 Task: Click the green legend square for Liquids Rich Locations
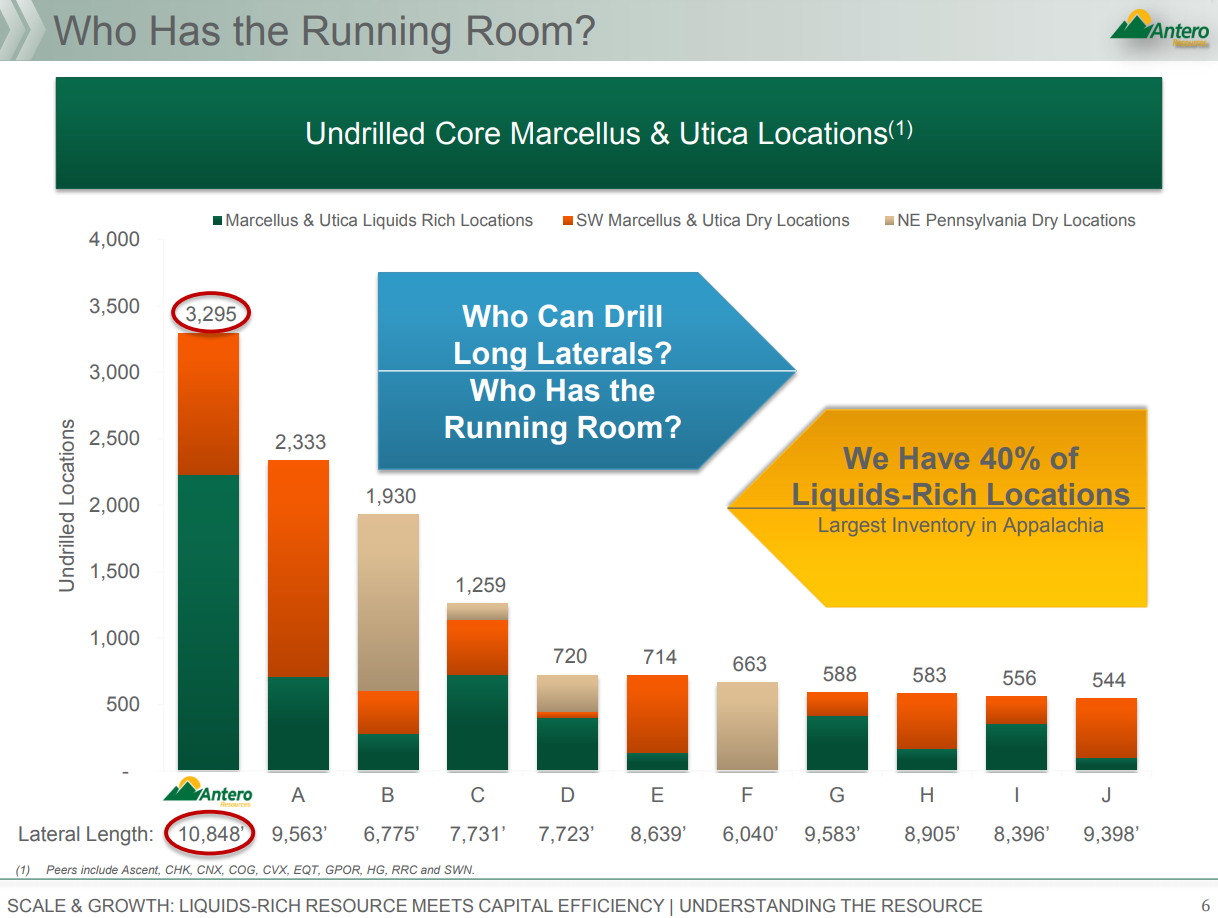coord(216,221)
